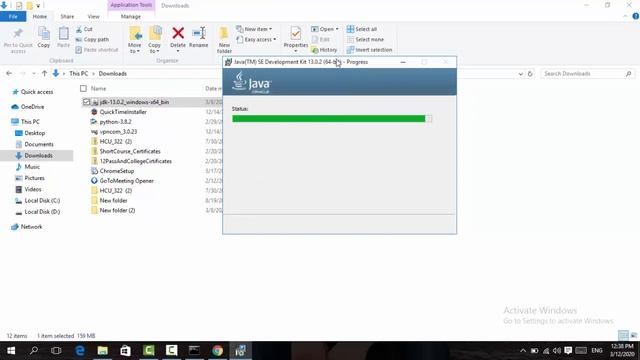Viewport: 640px width, 360px height.
Task: Switch to the Share tab
Action: pyautogui.click(x=67, y=17)
